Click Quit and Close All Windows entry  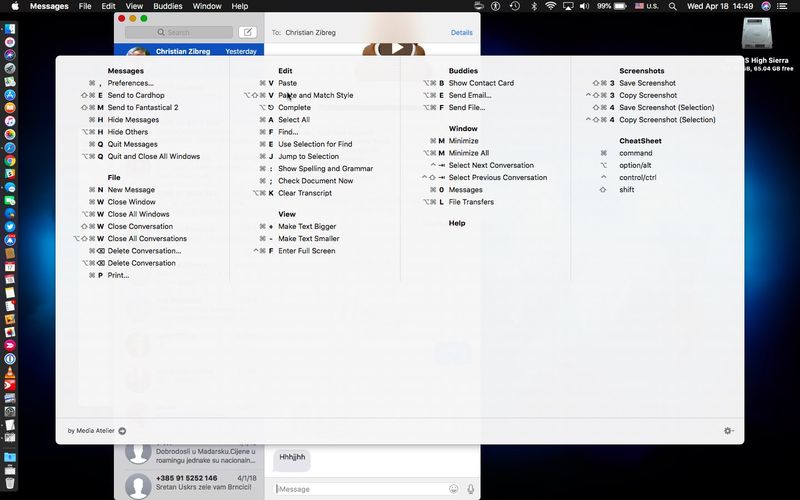154,156
